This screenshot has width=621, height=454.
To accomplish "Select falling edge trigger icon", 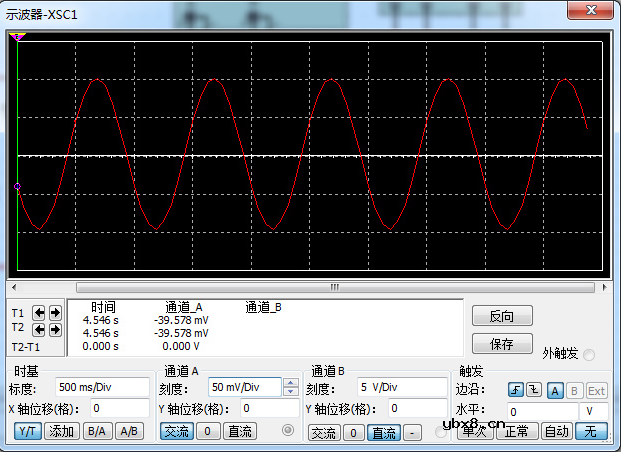I will (533, 390).
